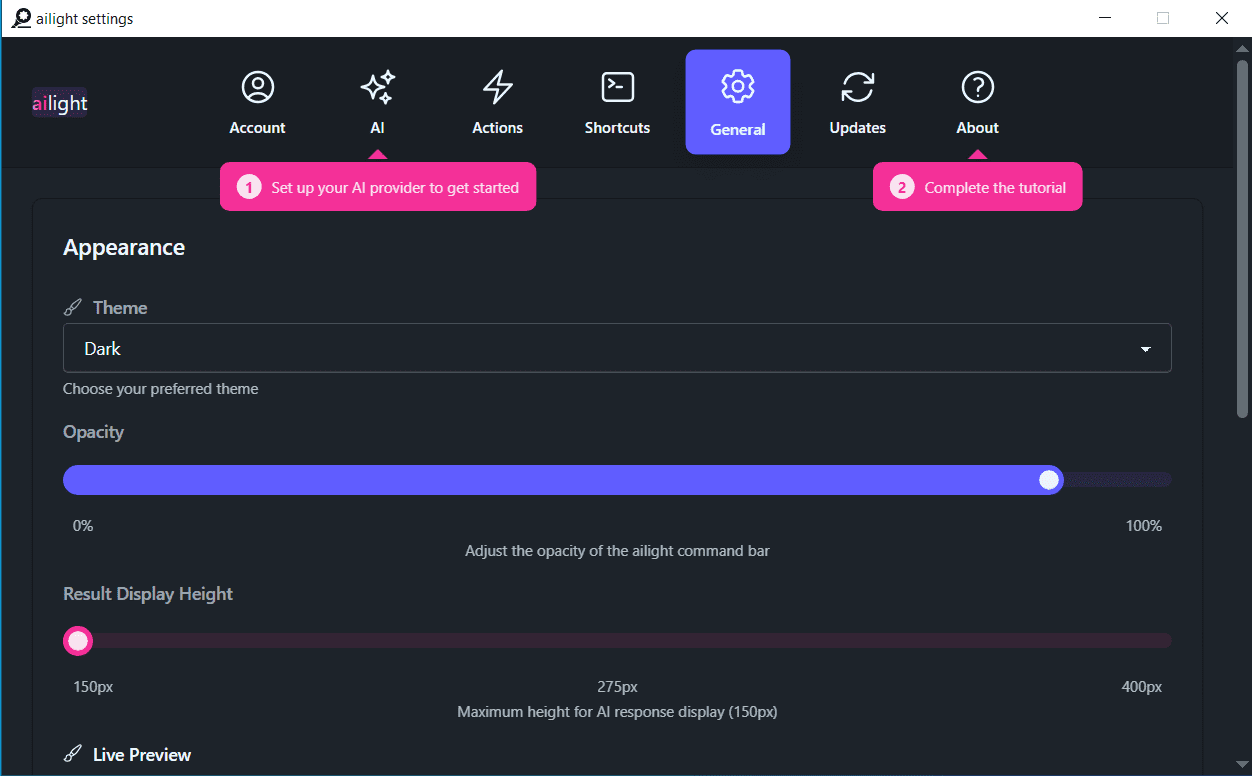Click the Result Display Height slider handle
1252x776 pixels.
tap(78, 641)
